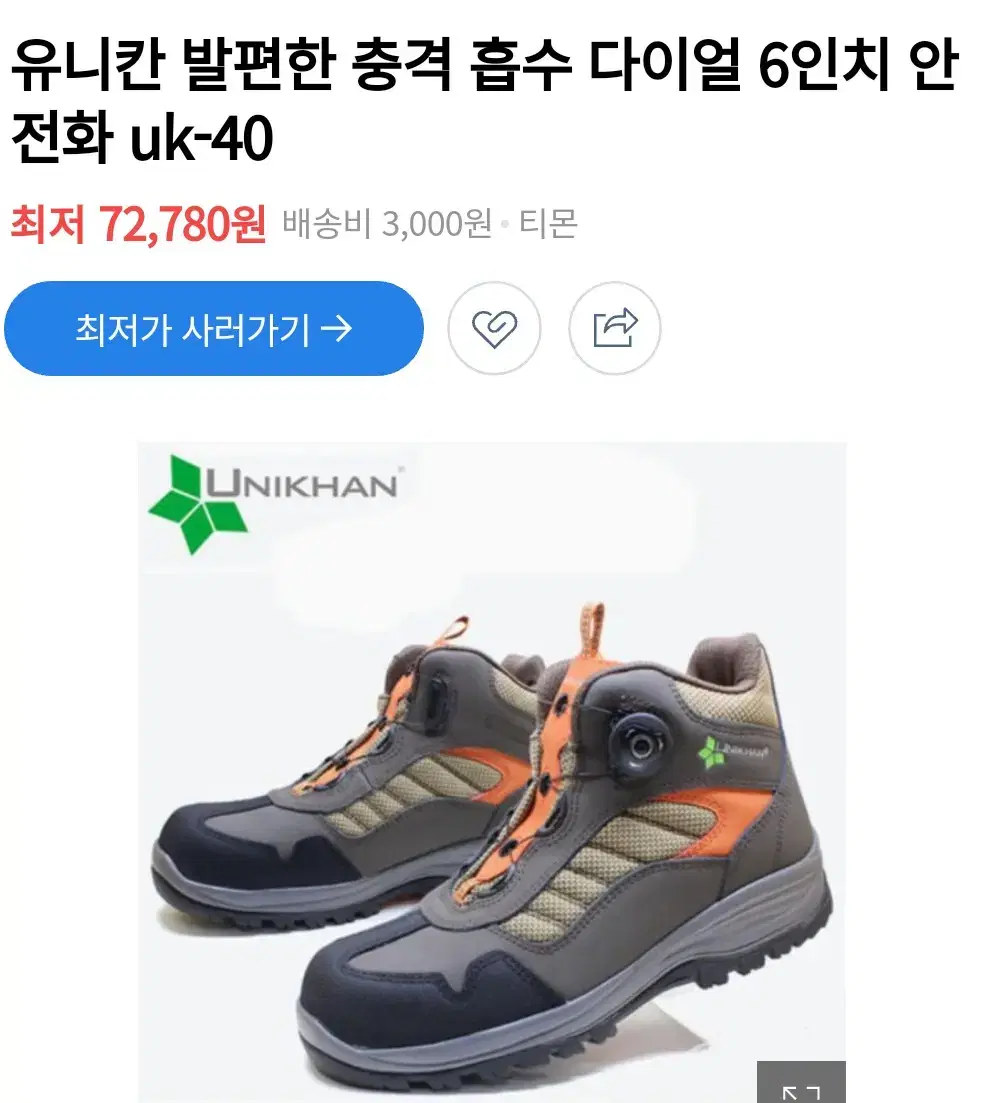
Task: Click 최저가 사러가기 blue button
Action: point(214,329)
